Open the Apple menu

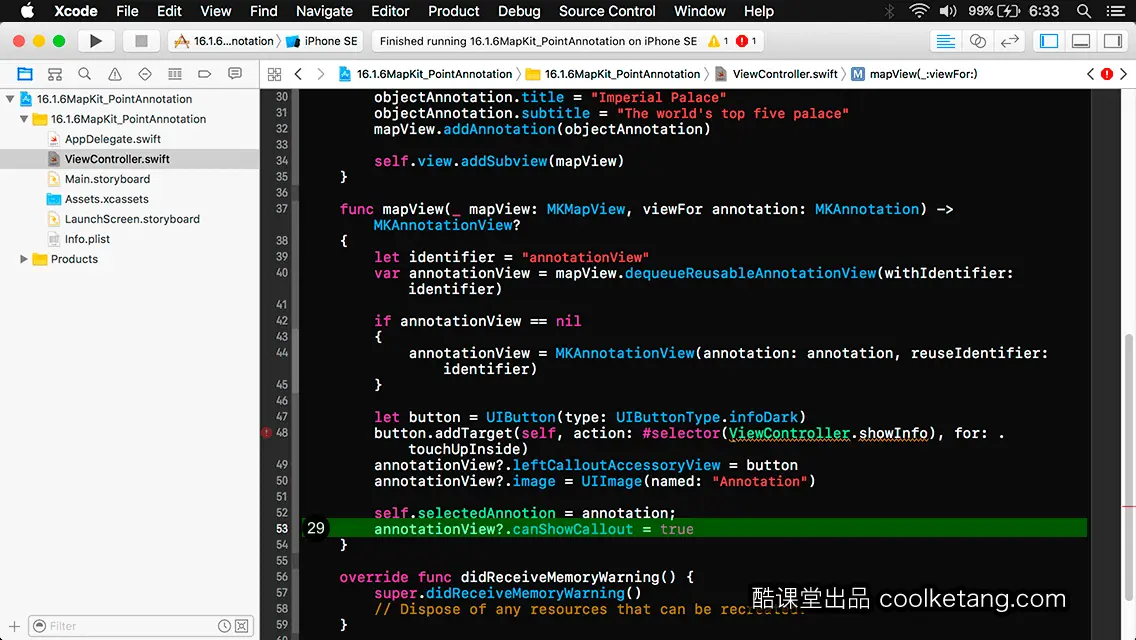coord(27,11)
